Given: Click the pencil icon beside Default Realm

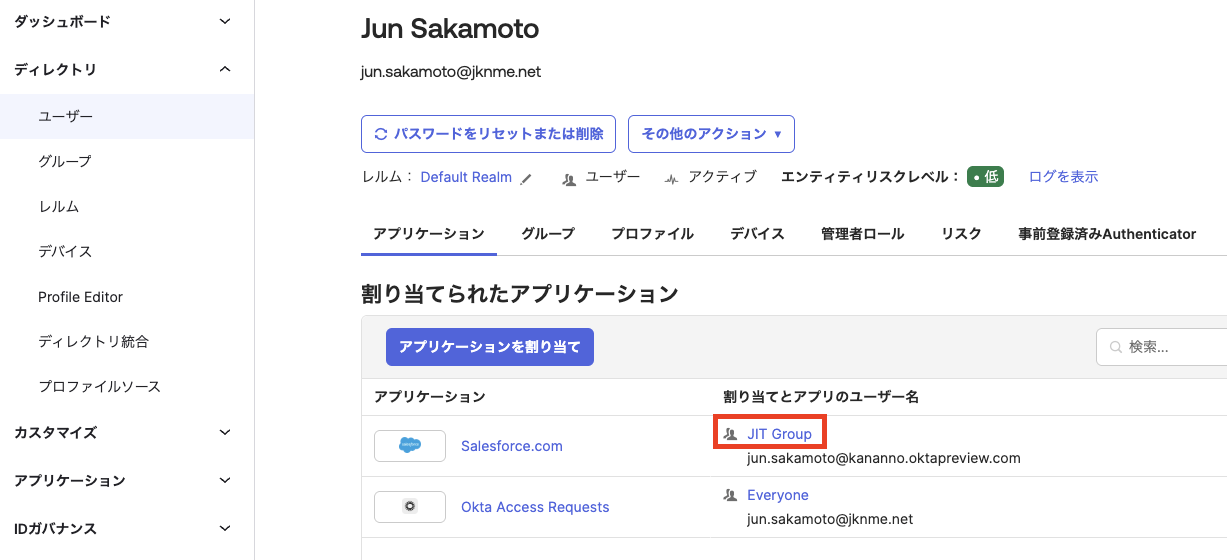Looking at the screenshot, I should 527,178.
